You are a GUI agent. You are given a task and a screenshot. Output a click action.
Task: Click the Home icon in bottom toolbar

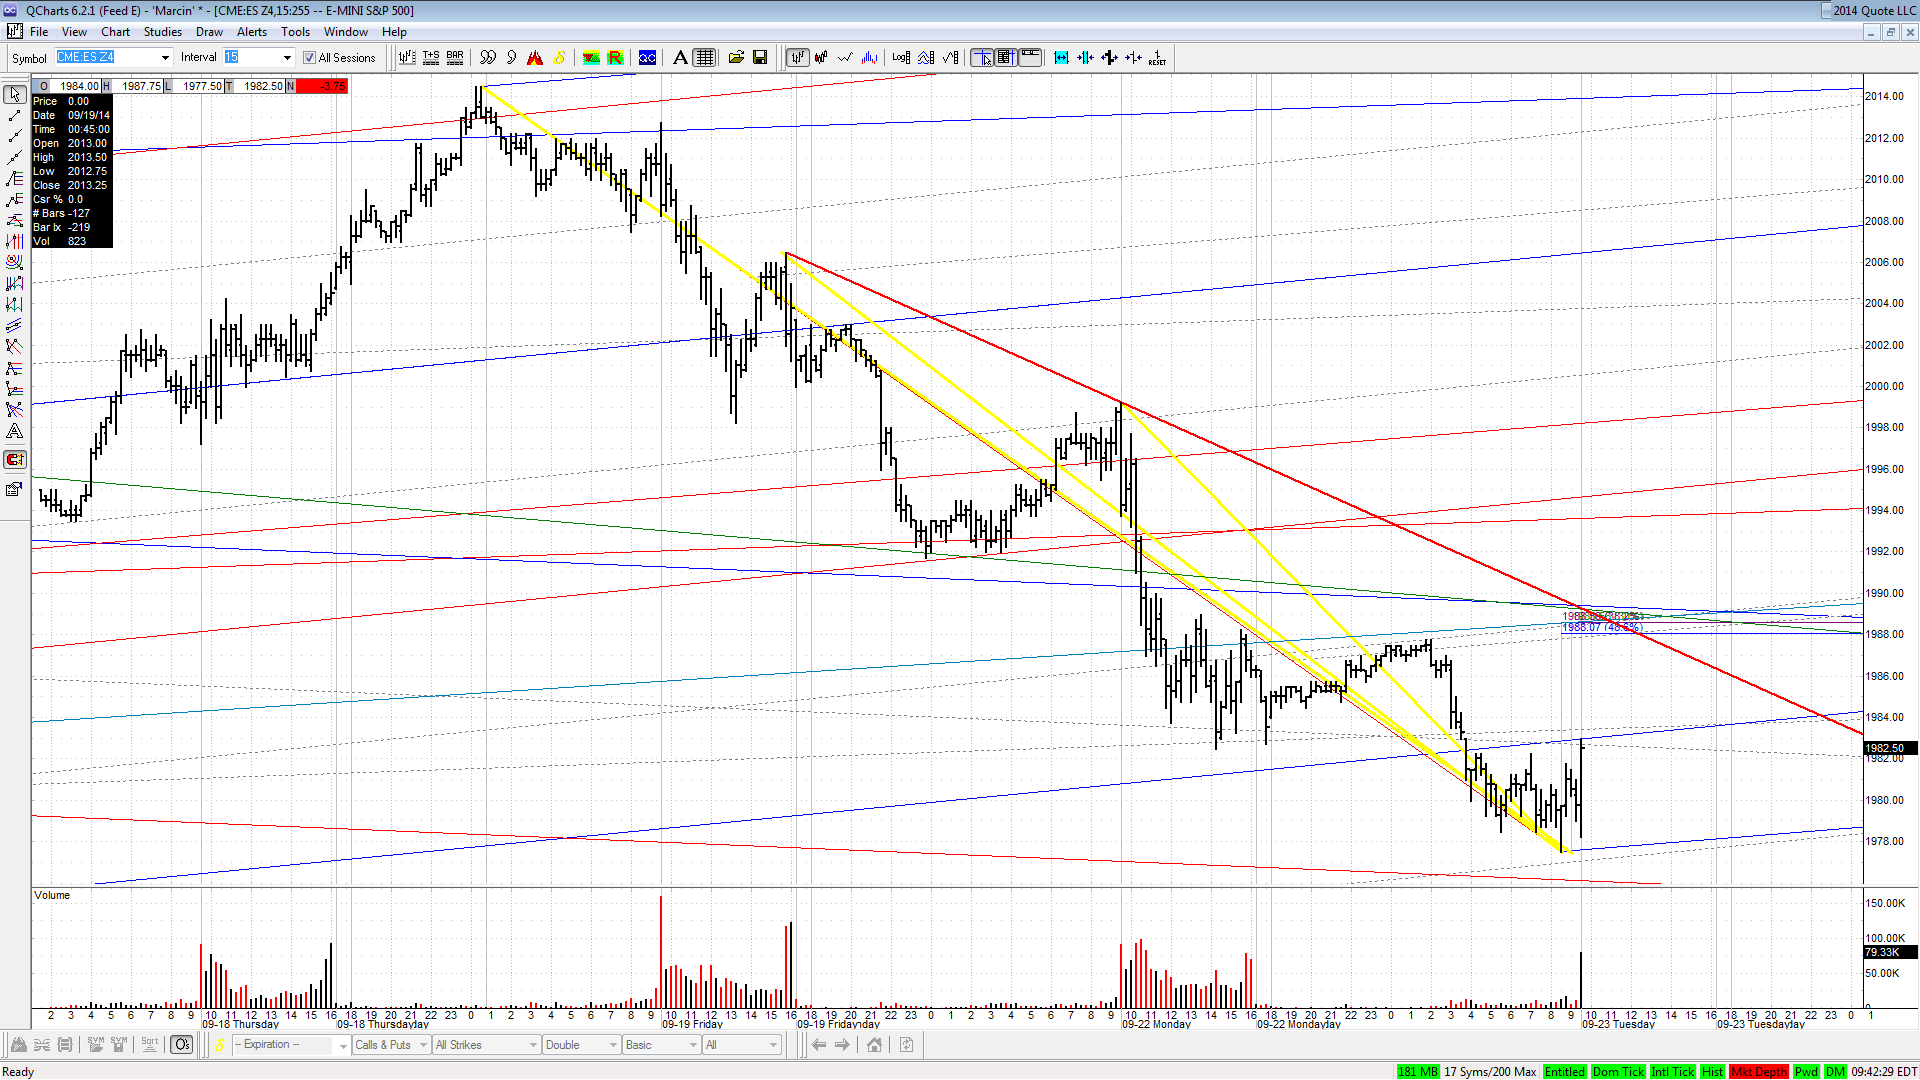coord(874,1045)
